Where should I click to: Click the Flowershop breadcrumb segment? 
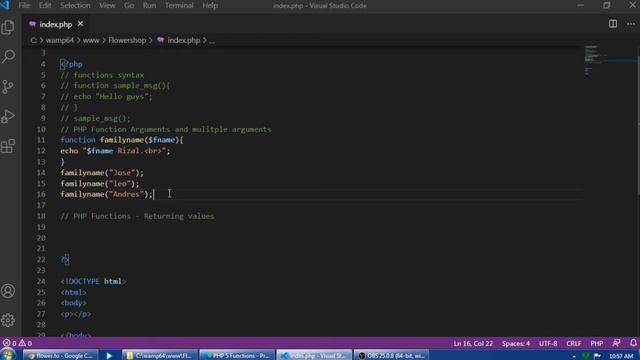click(127, 40)
